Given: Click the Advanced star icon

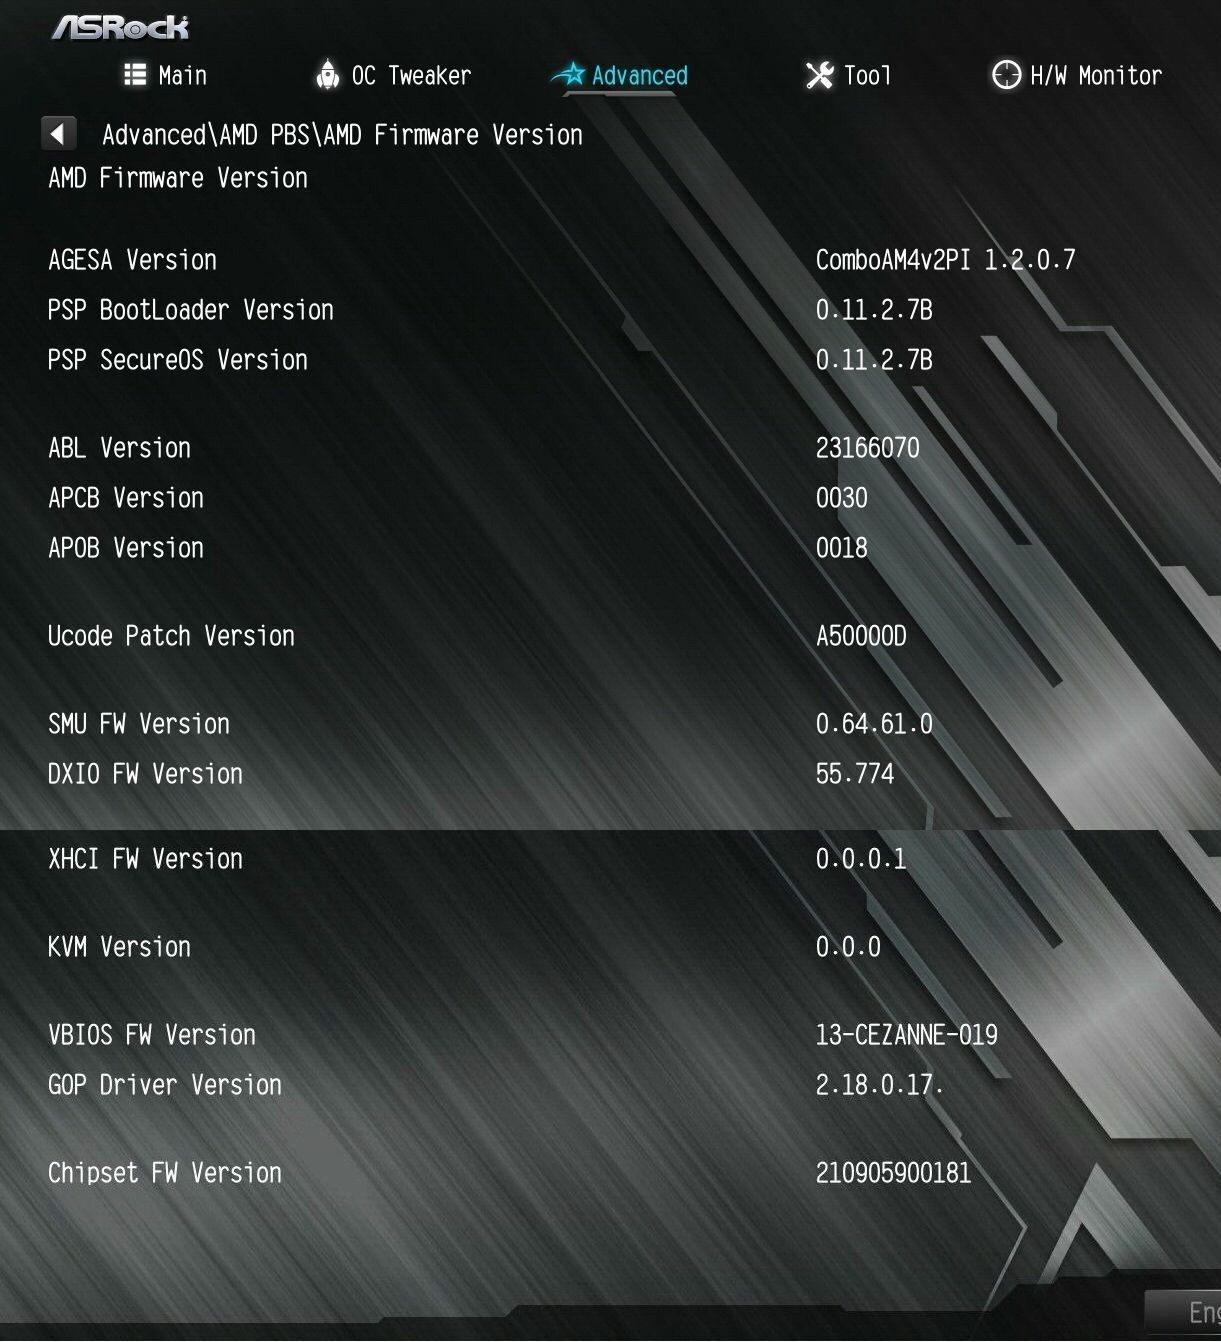Looking at the screenshot, I should click(x=568, y=74).
